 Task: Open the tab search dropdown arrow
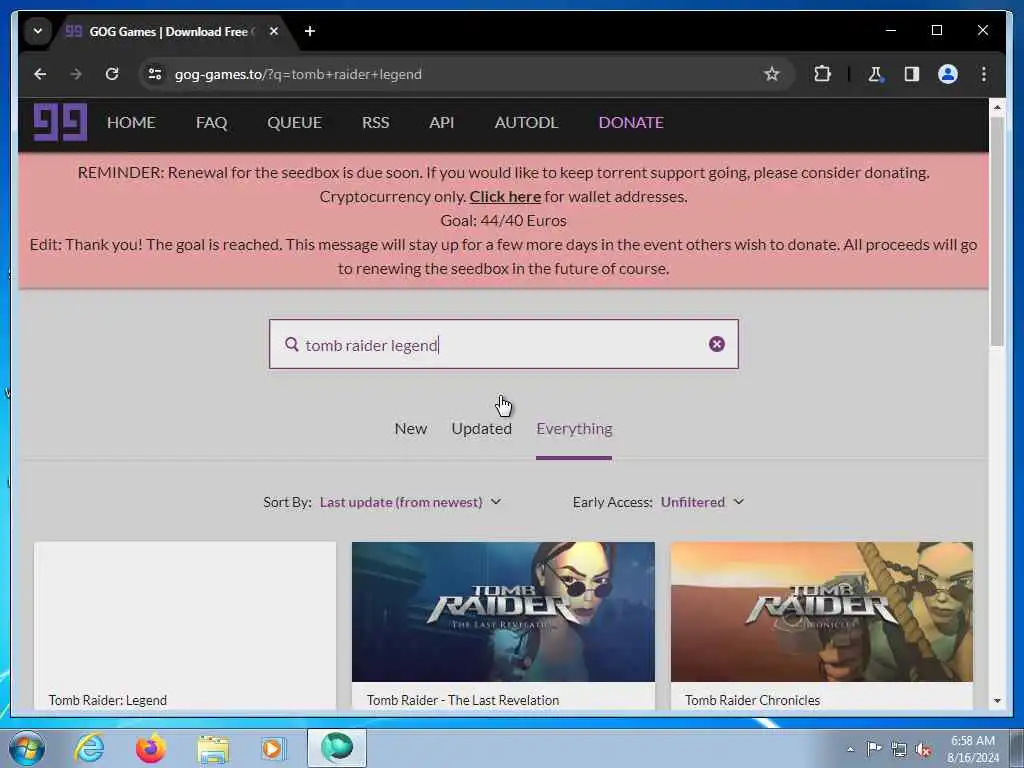tap(38, 31)
